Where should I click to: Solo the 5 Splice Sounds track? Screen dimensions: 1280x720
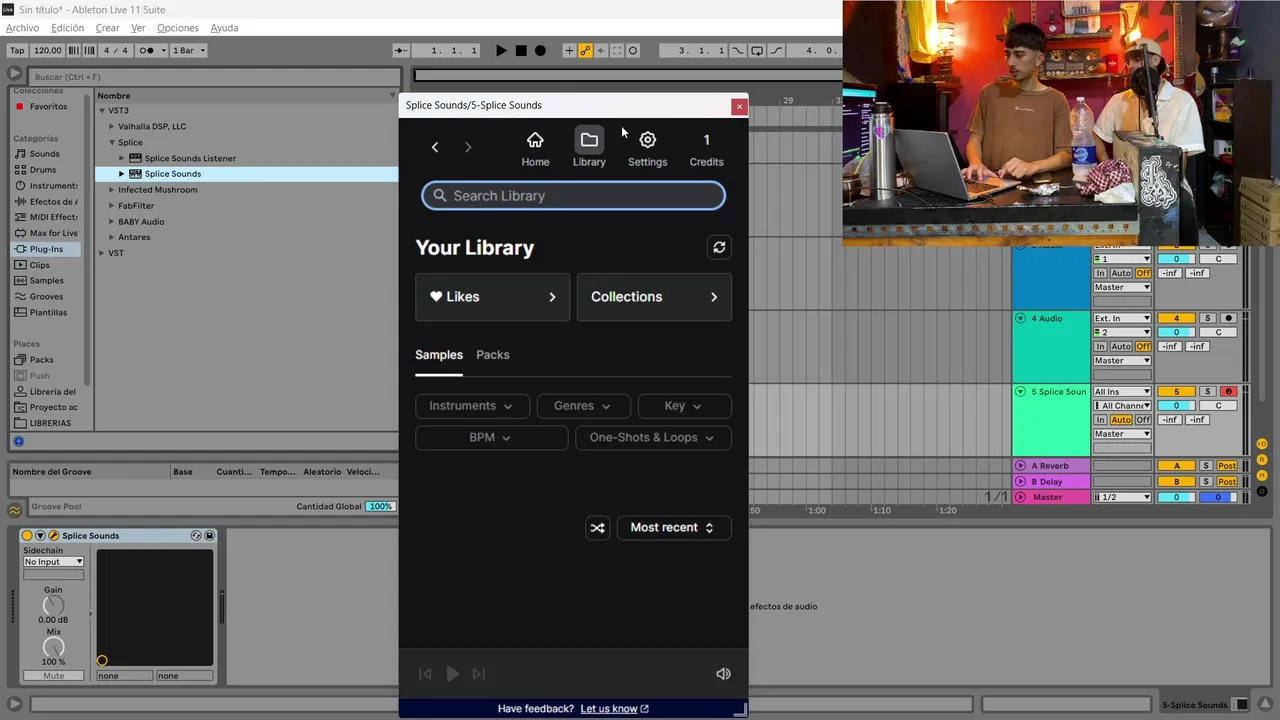pos(1207,392)
